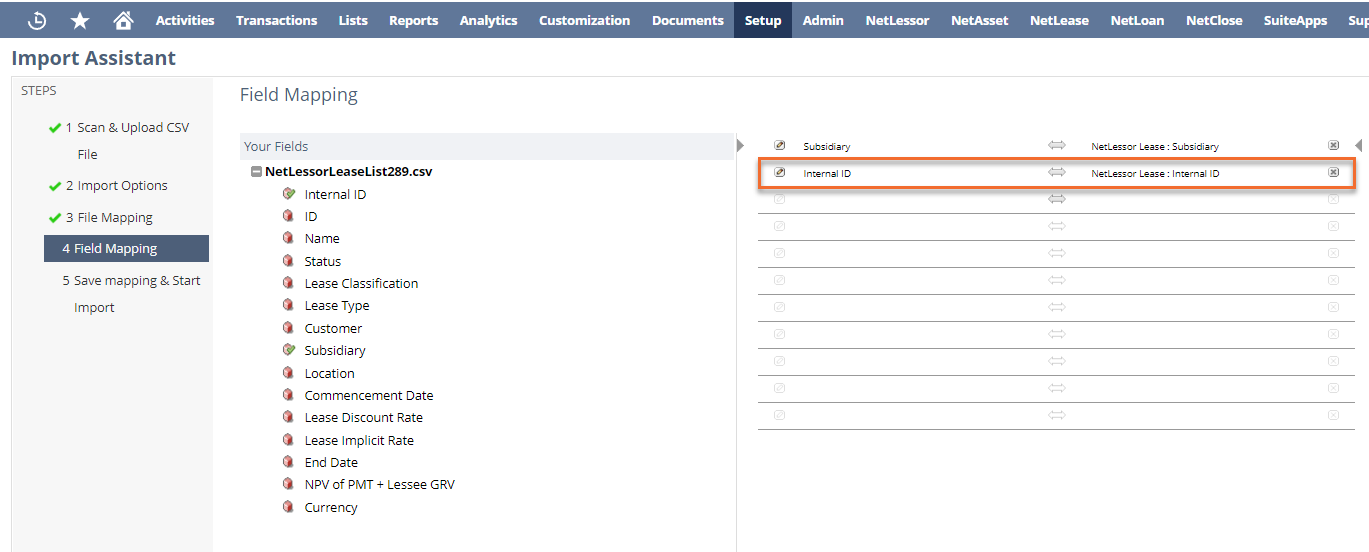Select the Lease Classification field
Screen dimensions: 1369x552
coord(361,284)
